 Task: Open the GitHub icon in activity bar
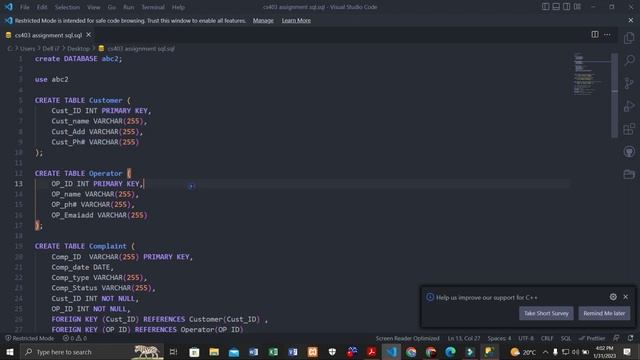pyautogui.click(x=629, y=152)
